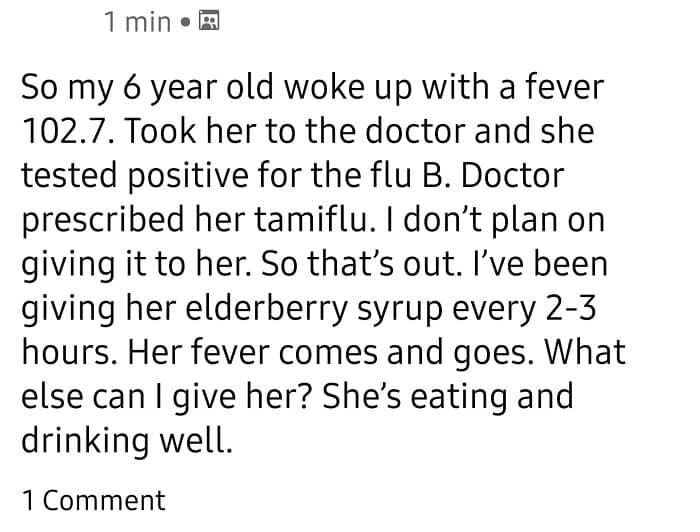Click the group members privacy icon
Screen dimensions: 700x532
pyautogui.click(x=208, y=20)
